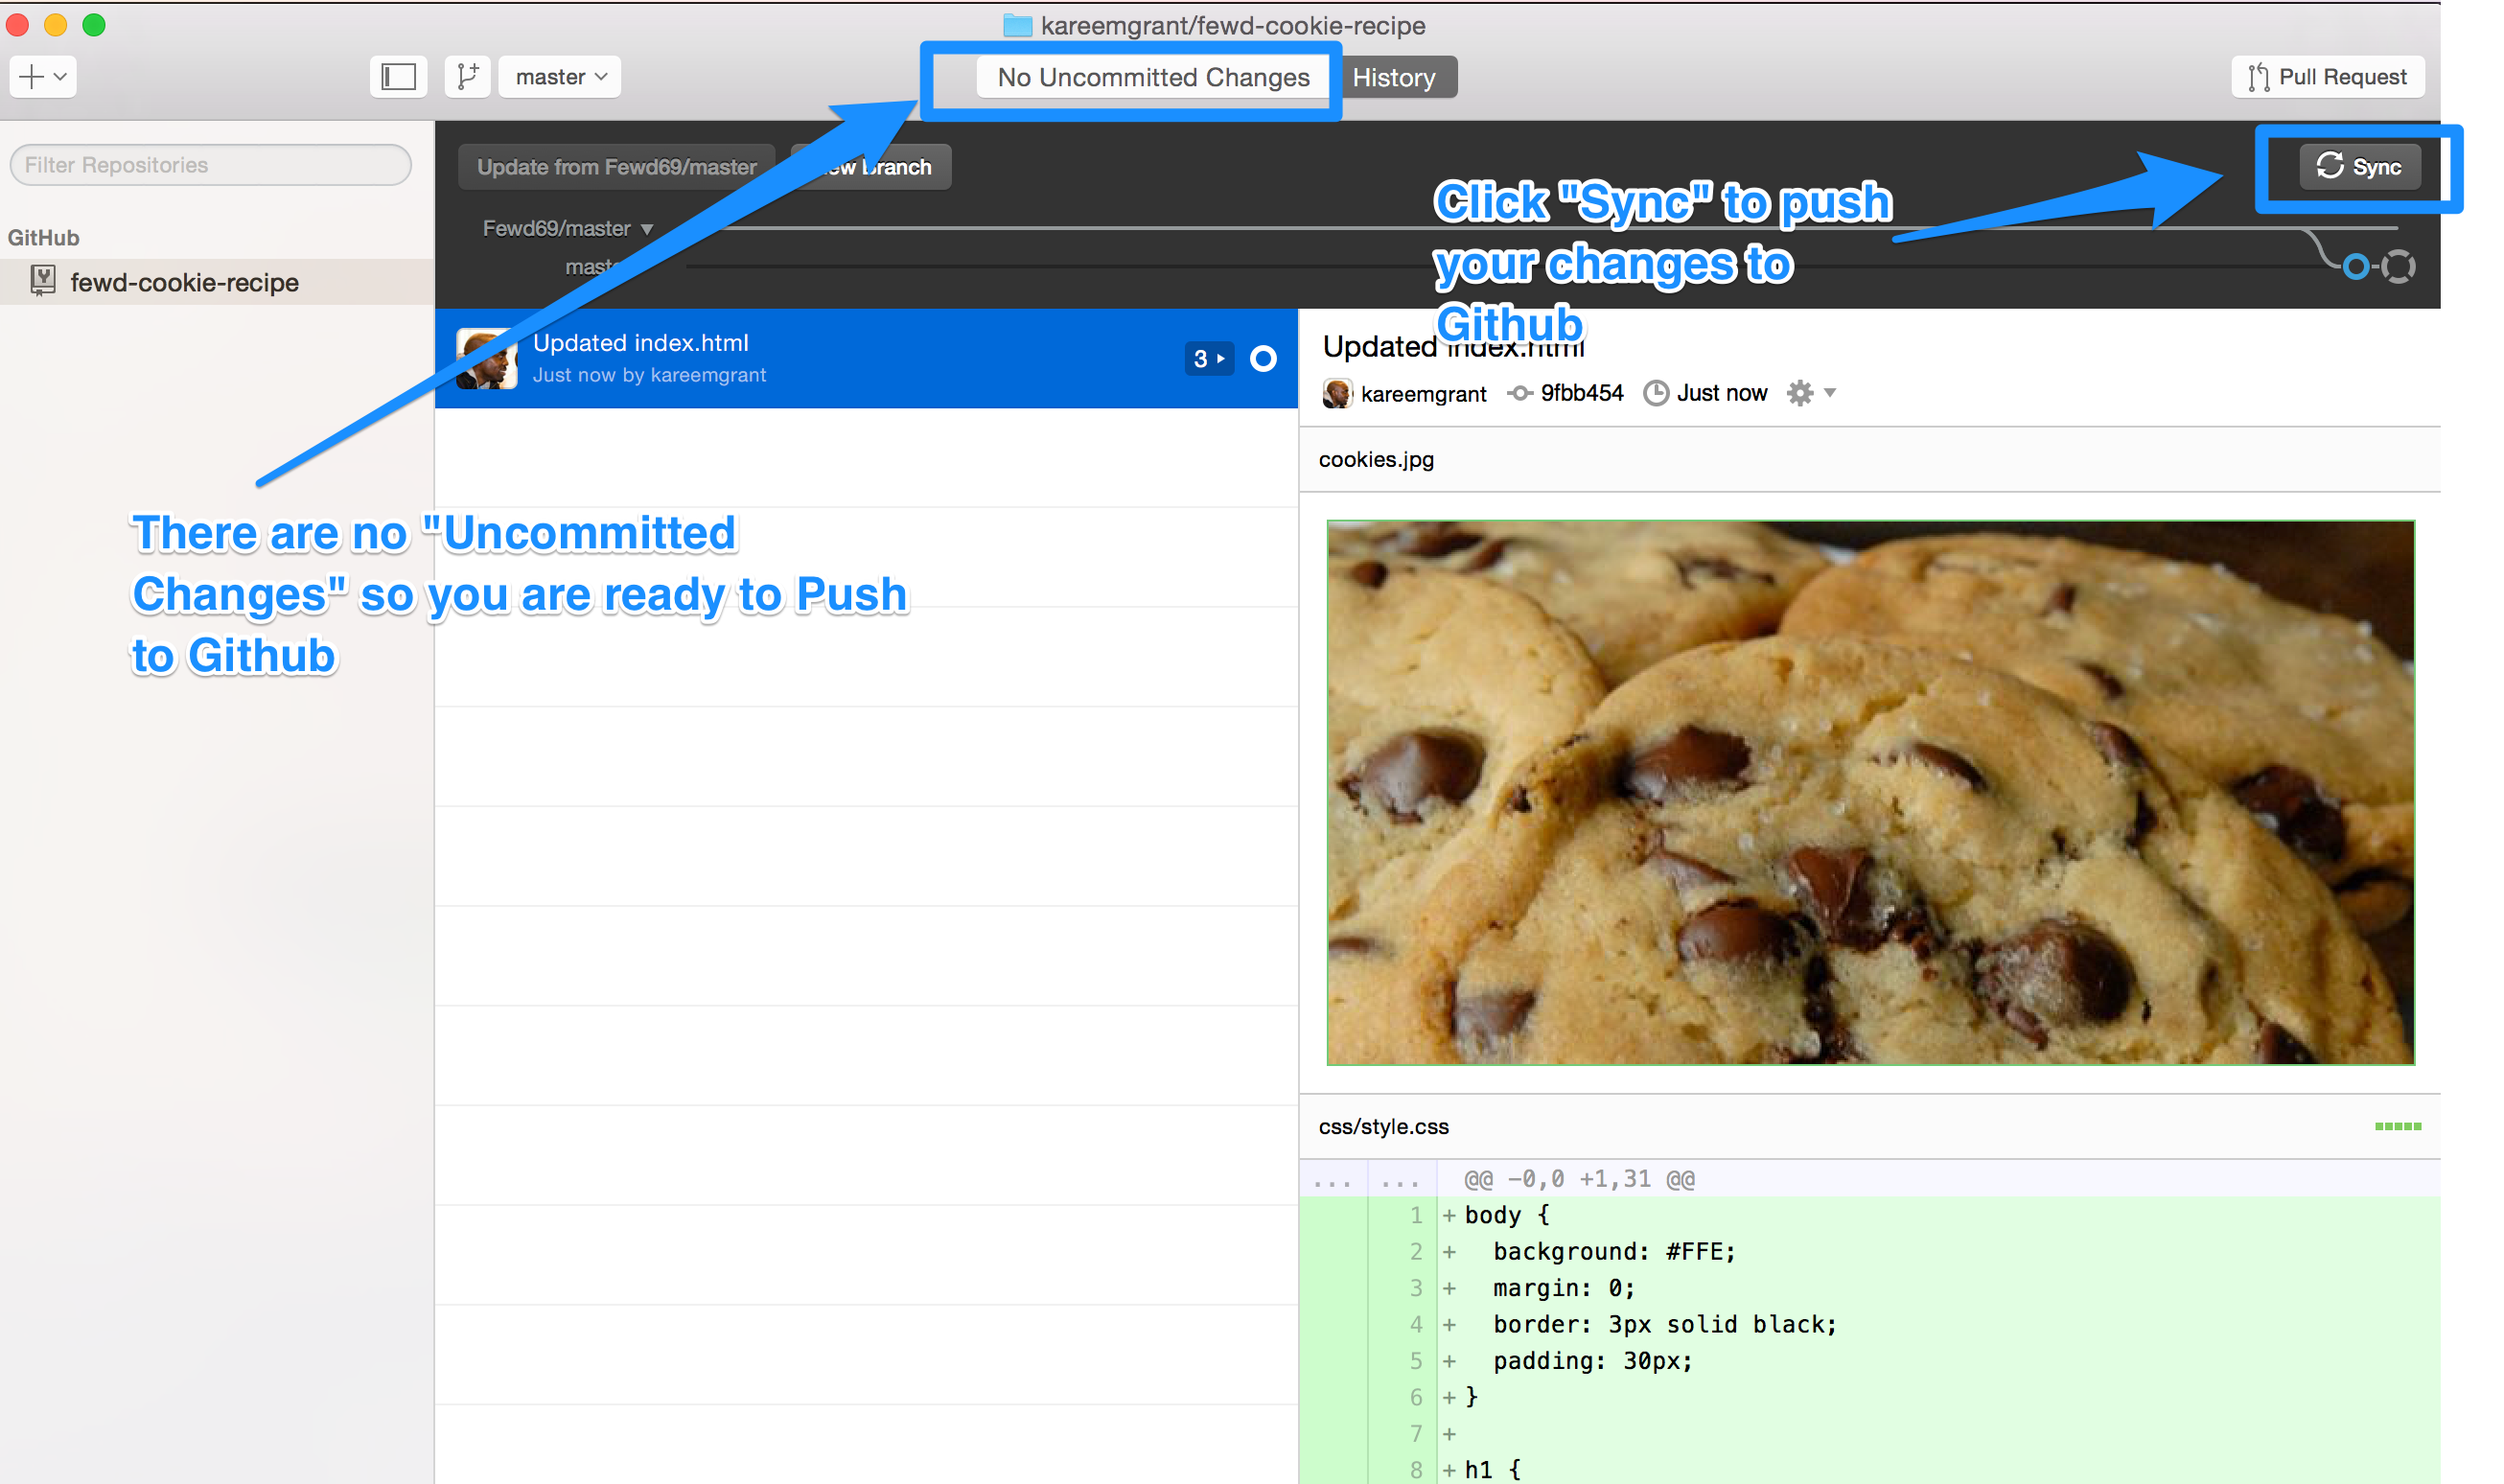2504x1484 pixels.
Task: Click the small kareemgrant avatar in details
Action: pos(1337,393)
